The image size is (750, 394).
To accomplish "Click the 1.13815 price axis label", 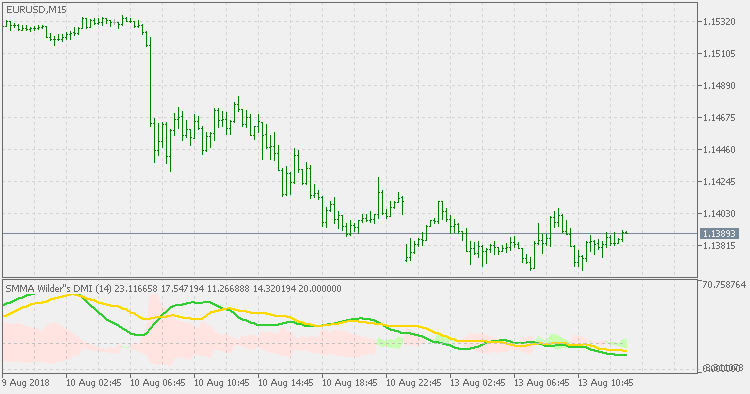I will [x=719, y=246].
